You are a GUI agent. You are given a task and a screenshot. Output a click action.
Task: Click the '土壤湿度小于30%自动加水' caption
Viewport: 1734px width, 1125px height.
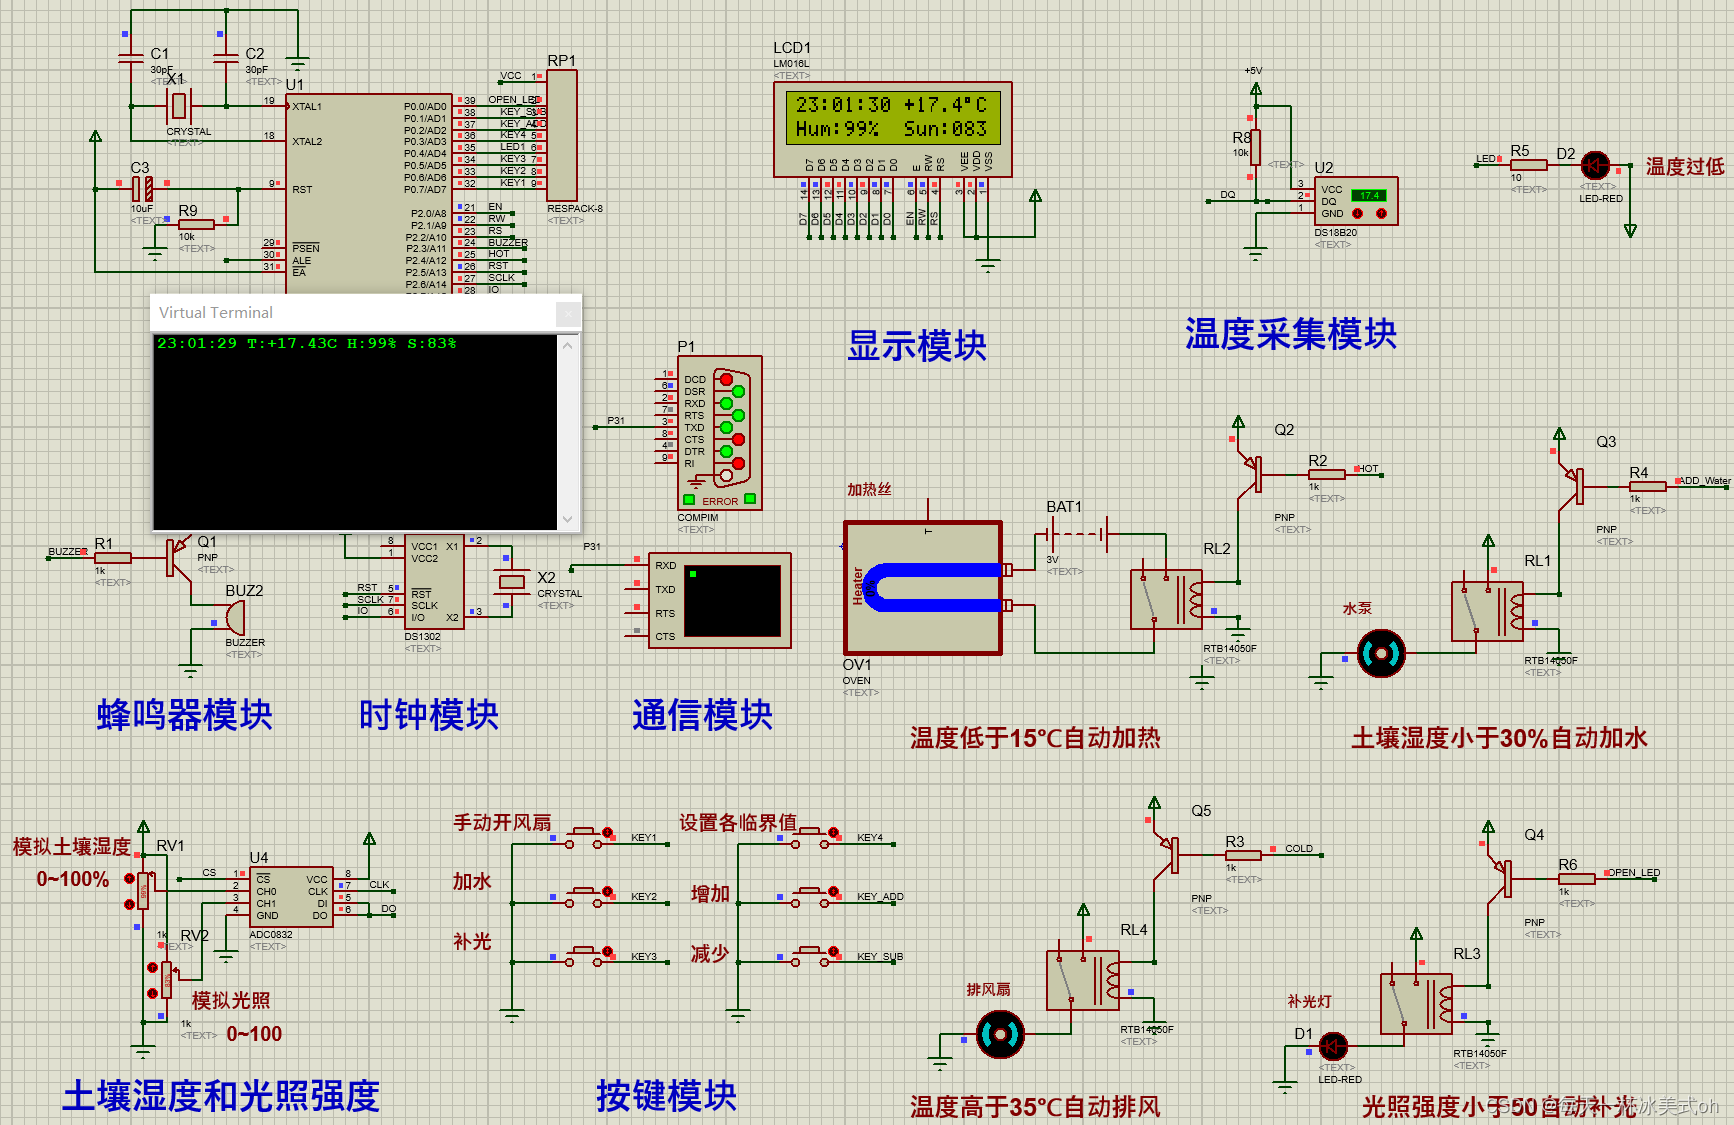click(1499, 738)
